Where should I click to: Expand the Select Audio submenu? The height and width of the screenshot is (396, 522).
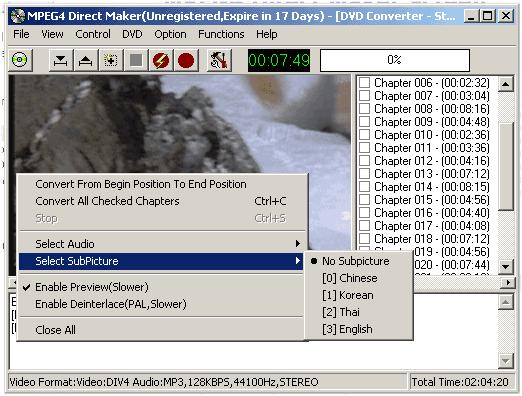[x=161, y=244]
